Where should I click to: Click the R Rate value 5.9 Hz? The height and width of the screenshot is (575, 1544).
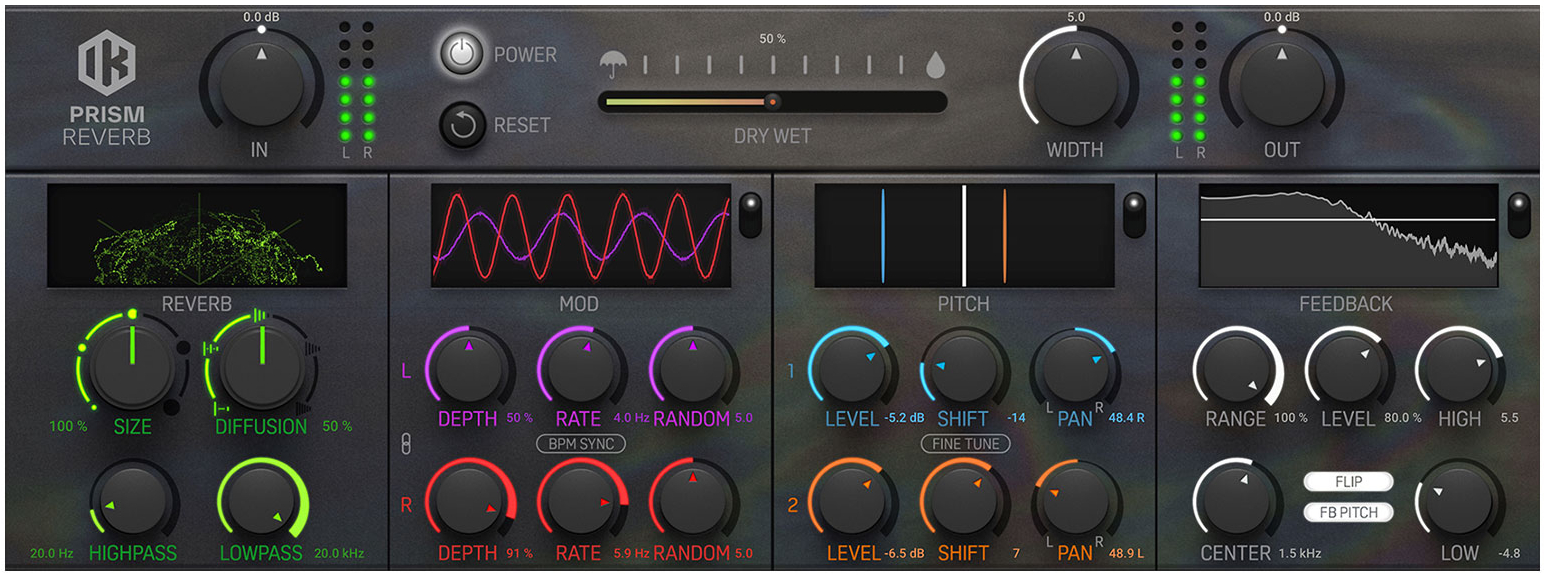tap(631, 553)
